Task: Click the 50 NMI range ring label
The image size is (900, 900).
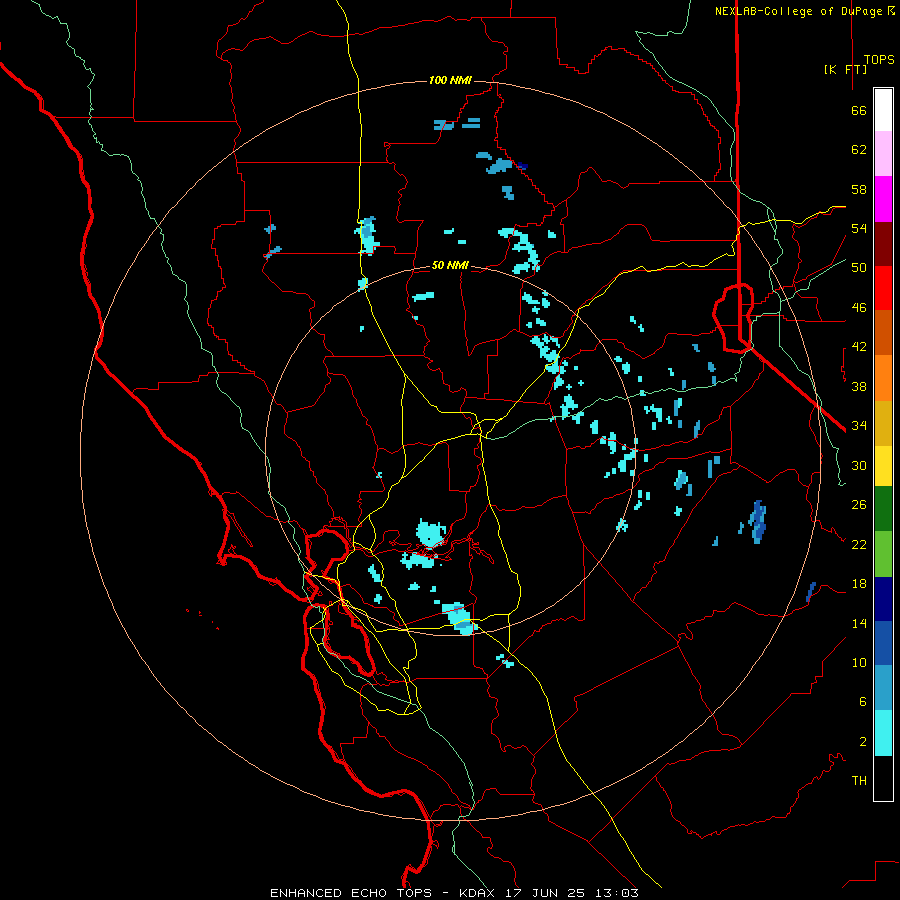Action: (x=450, y=265)
